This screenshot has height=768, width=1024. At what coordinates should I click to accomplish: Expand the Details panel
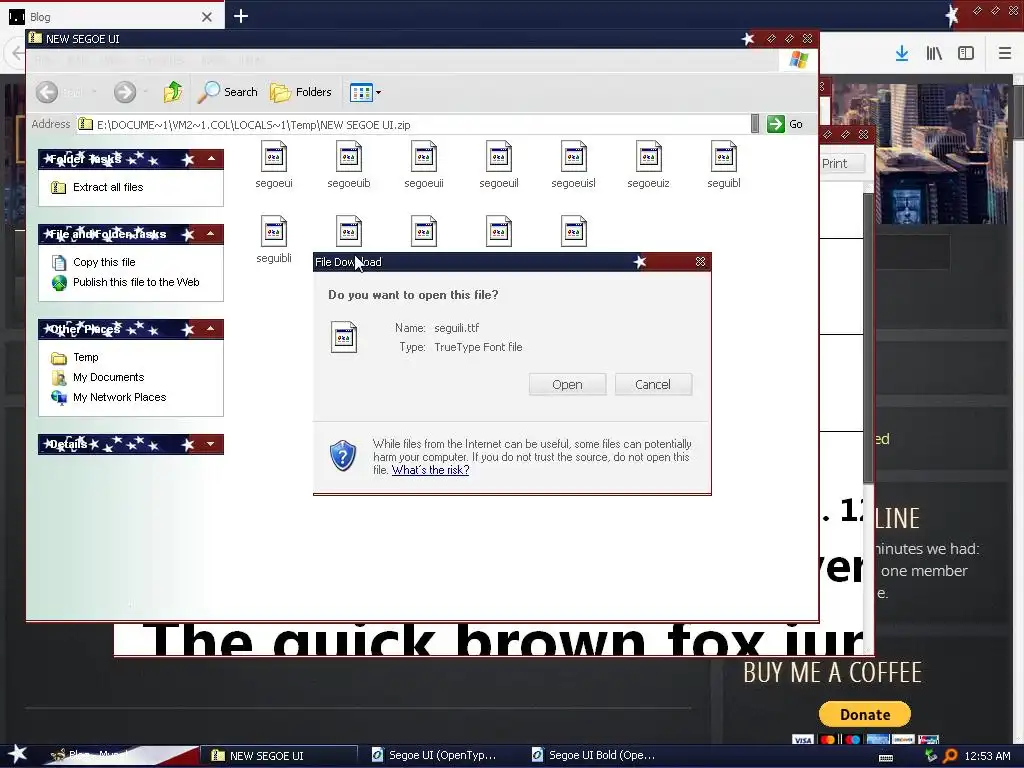coord(211,444)
